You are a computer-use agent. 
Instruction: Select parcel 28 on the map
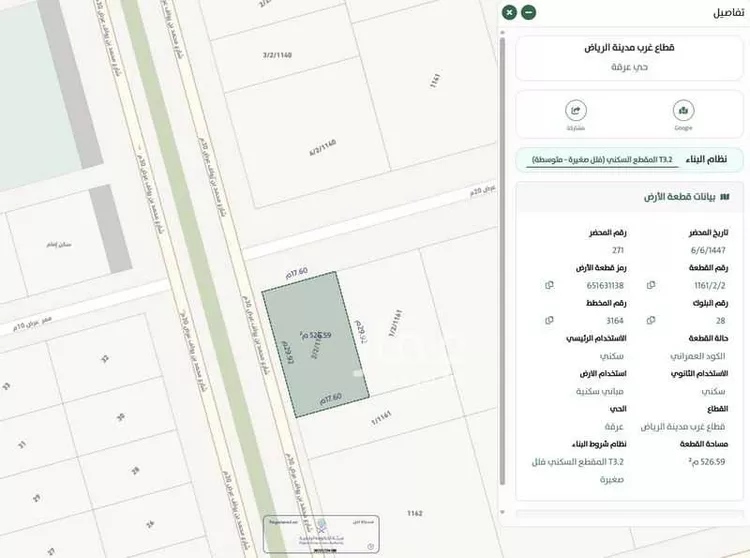click(x=135, y=470)
